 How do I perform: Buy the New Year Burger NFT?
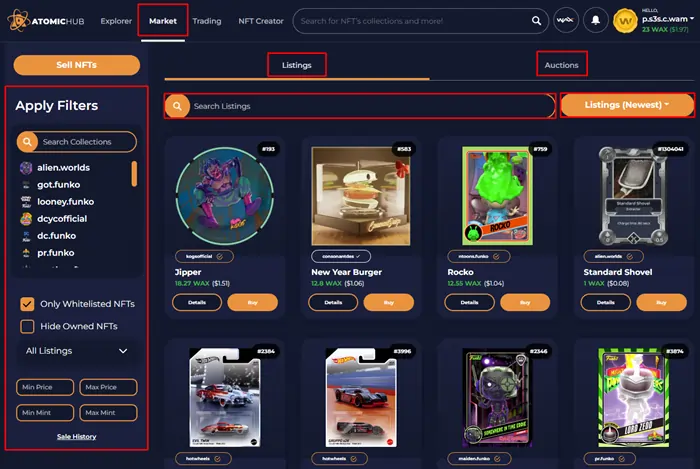(389, 303)
